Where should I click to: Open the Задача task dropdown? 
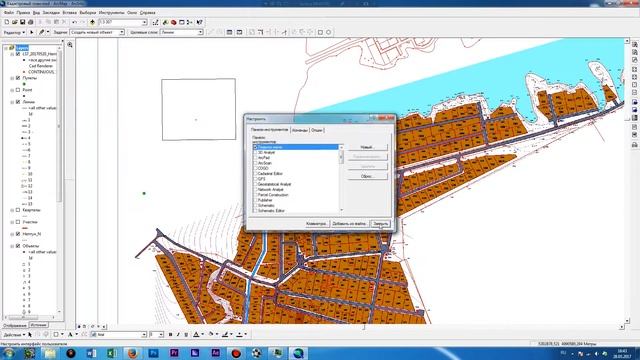pyautogui.click(x=122, y=32)
